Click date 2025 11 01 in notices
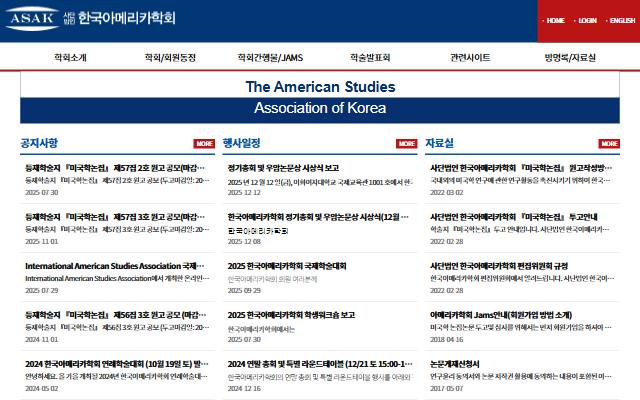Screen dimensions: 640x400 coord(42,242)
